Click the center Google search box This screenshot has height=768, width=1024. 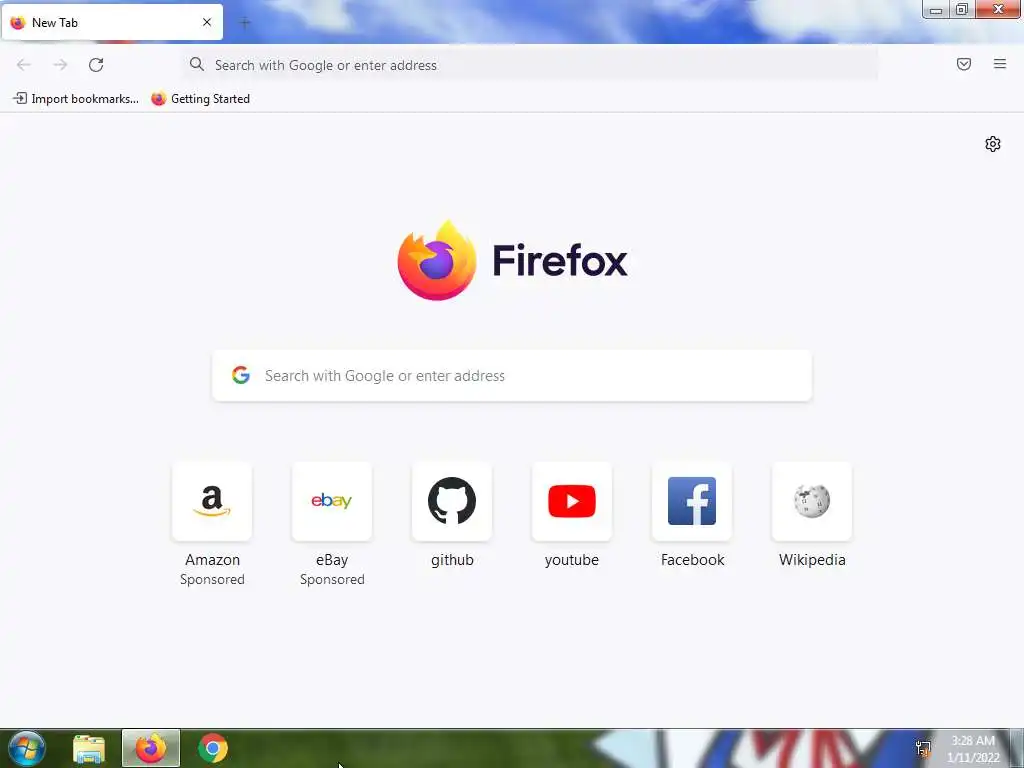(512, 376)
